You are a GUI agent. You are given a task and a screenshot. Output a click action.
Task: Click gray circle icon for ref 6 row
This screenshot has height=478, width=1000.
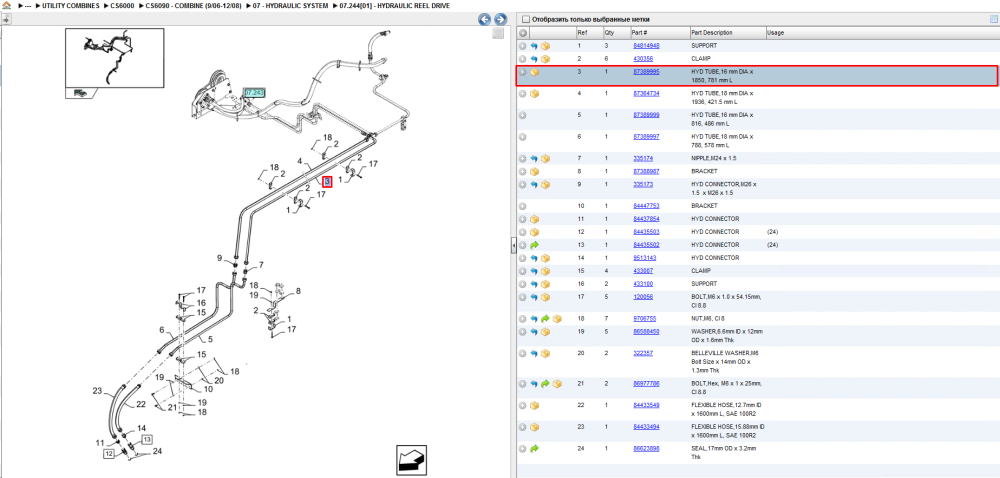[523, 137]
